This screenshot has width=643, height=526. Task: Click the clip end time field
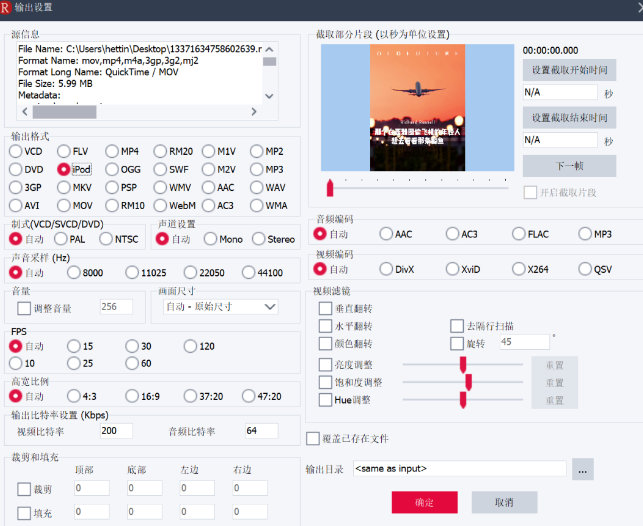560,140
